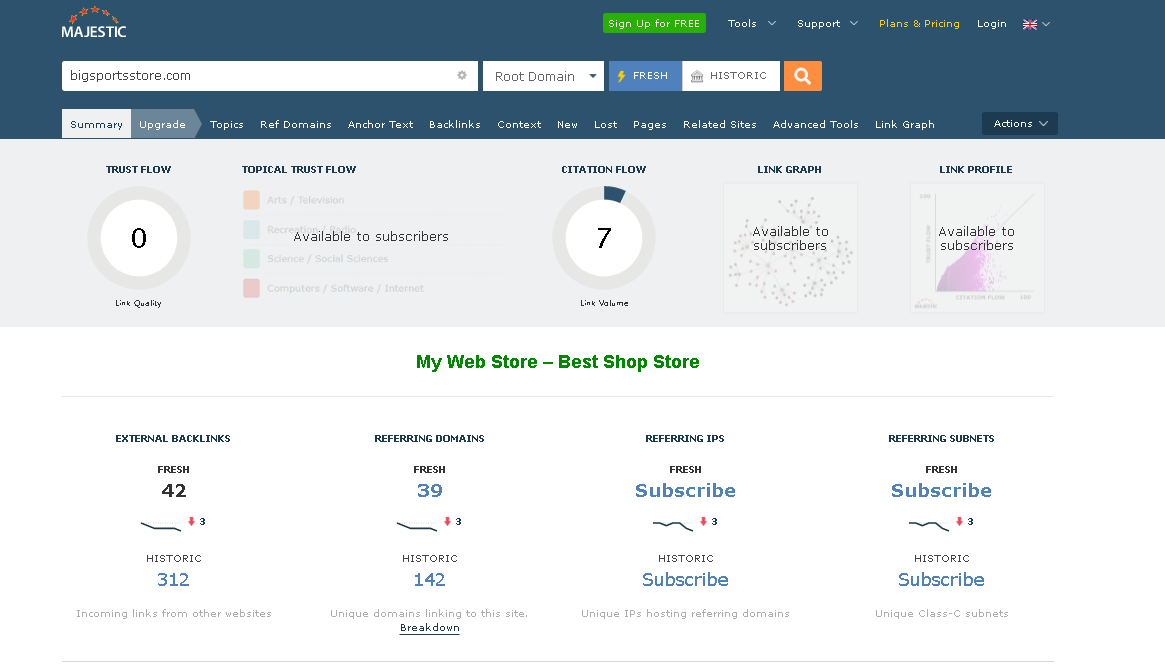Open the Topics tab
This screenshot has width=1165, height=667.
click(x=227, y=124)
